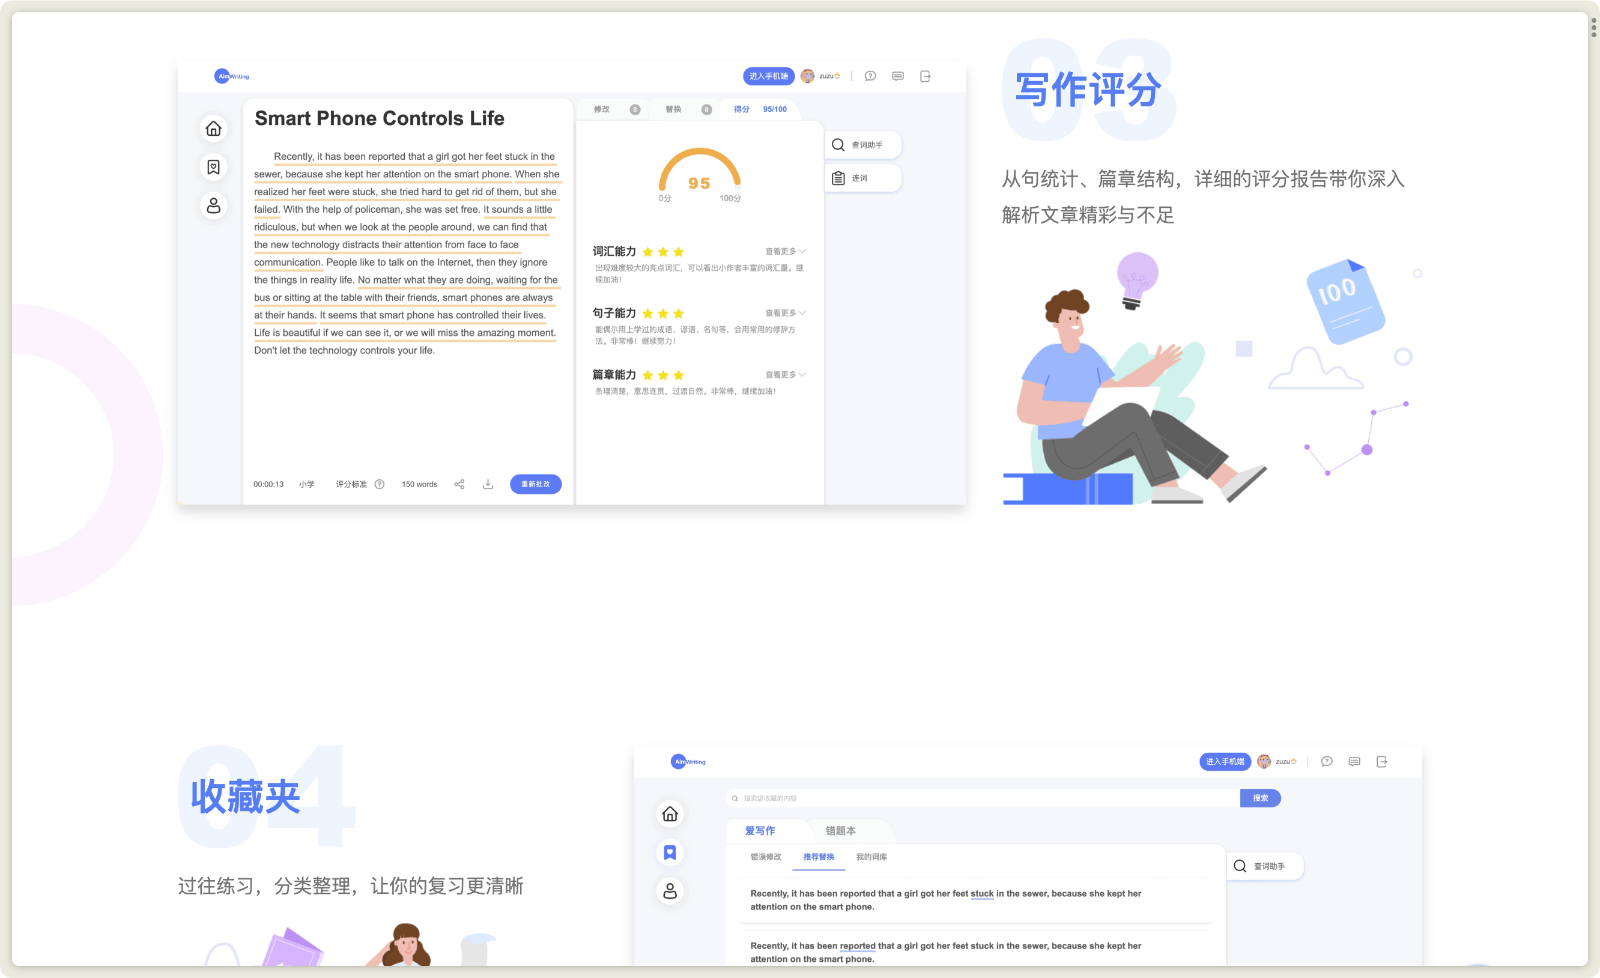The image size is (1600, 978).
Task: Click the 篇章能力 rating label
Action: 614,375
